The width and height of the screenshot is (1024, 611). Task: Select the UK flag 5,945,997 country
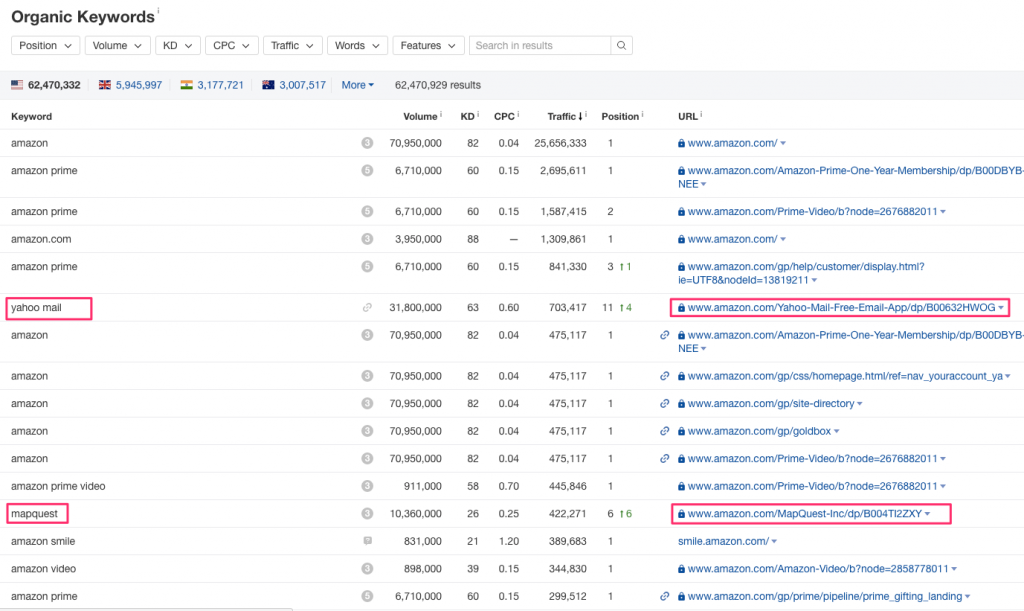click(131, 85)
